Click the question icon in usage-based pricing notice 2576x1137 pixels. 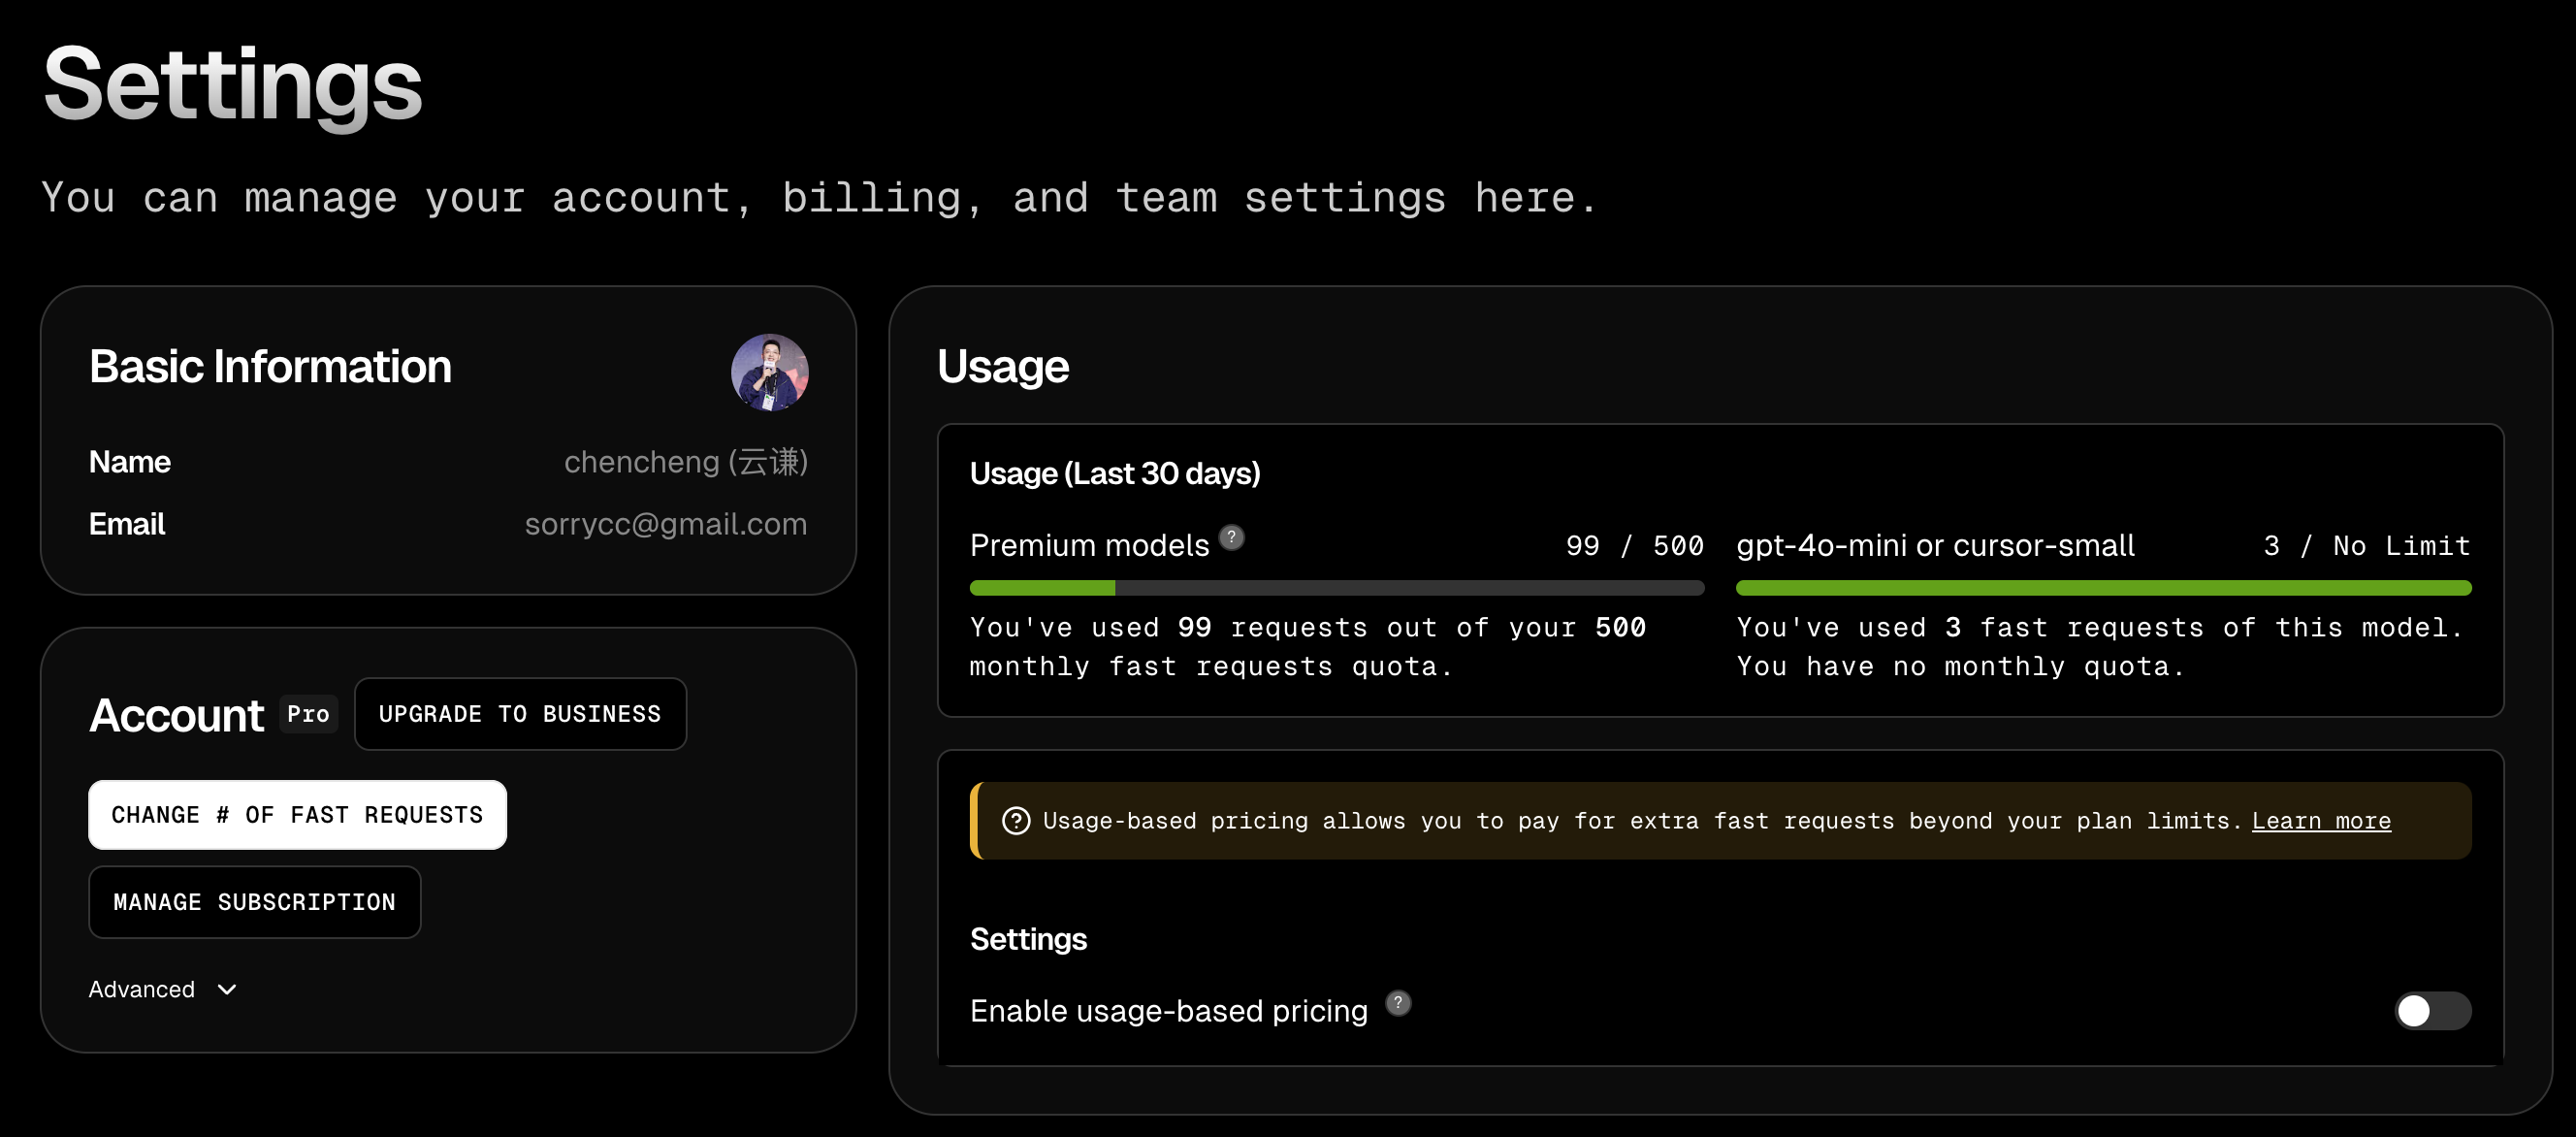1016,821
